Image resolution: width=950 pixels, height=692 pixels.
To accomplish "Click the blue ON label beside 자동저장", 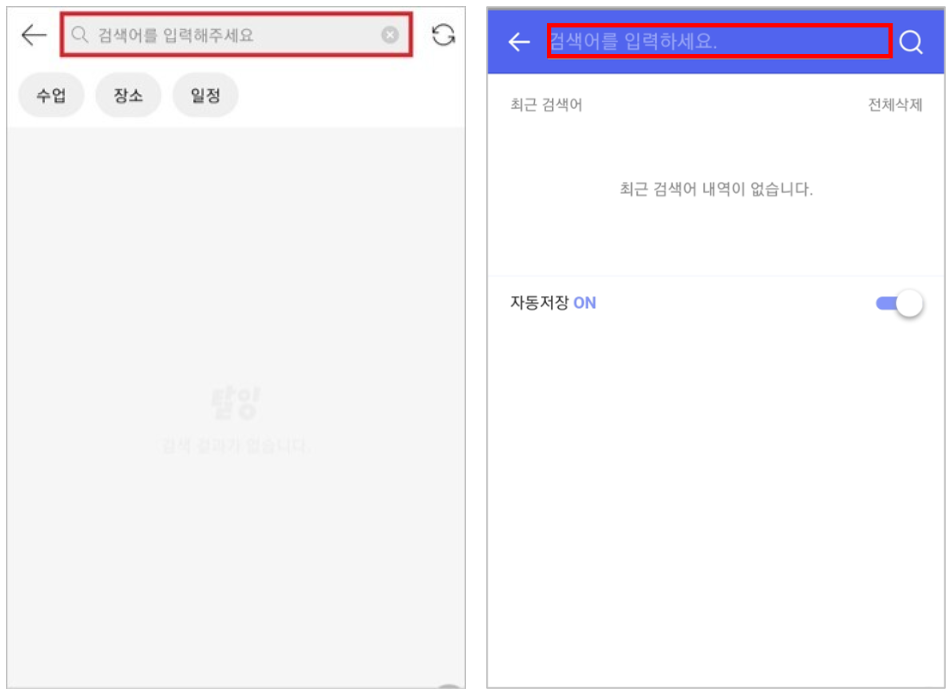I will click(585, 303).
